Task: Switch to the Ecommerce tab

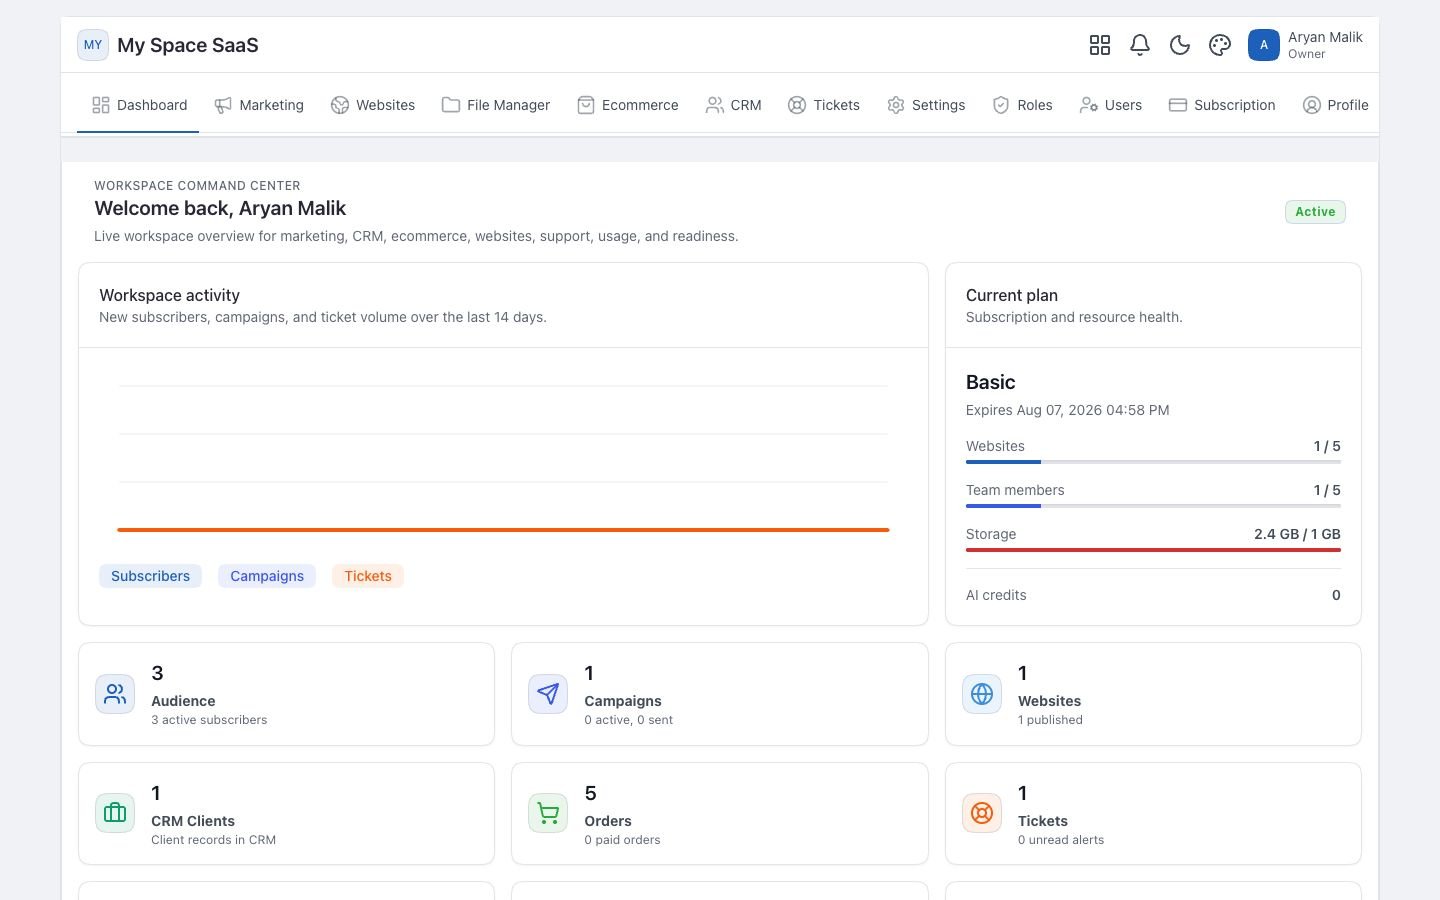Action: click(628, 105)
